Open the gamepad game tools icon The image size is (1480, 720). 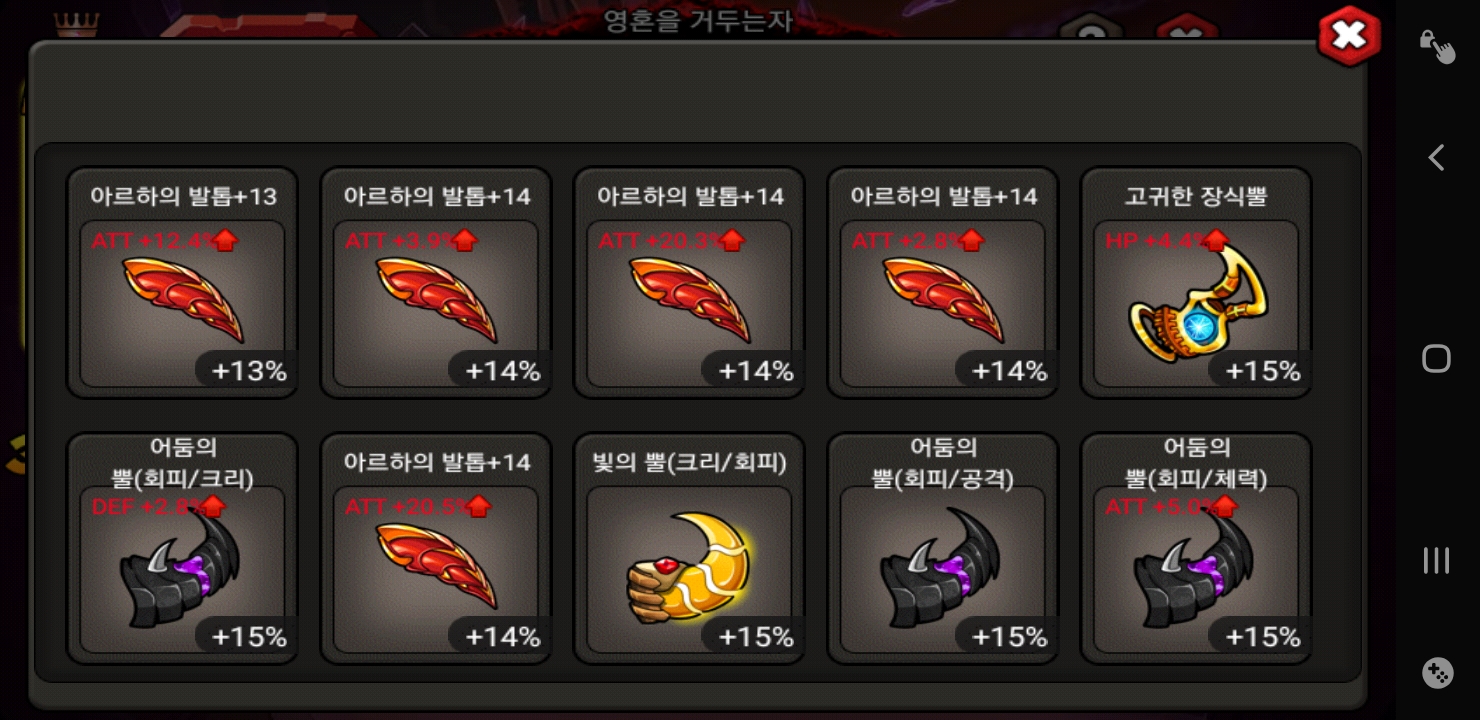(1437, 674)
